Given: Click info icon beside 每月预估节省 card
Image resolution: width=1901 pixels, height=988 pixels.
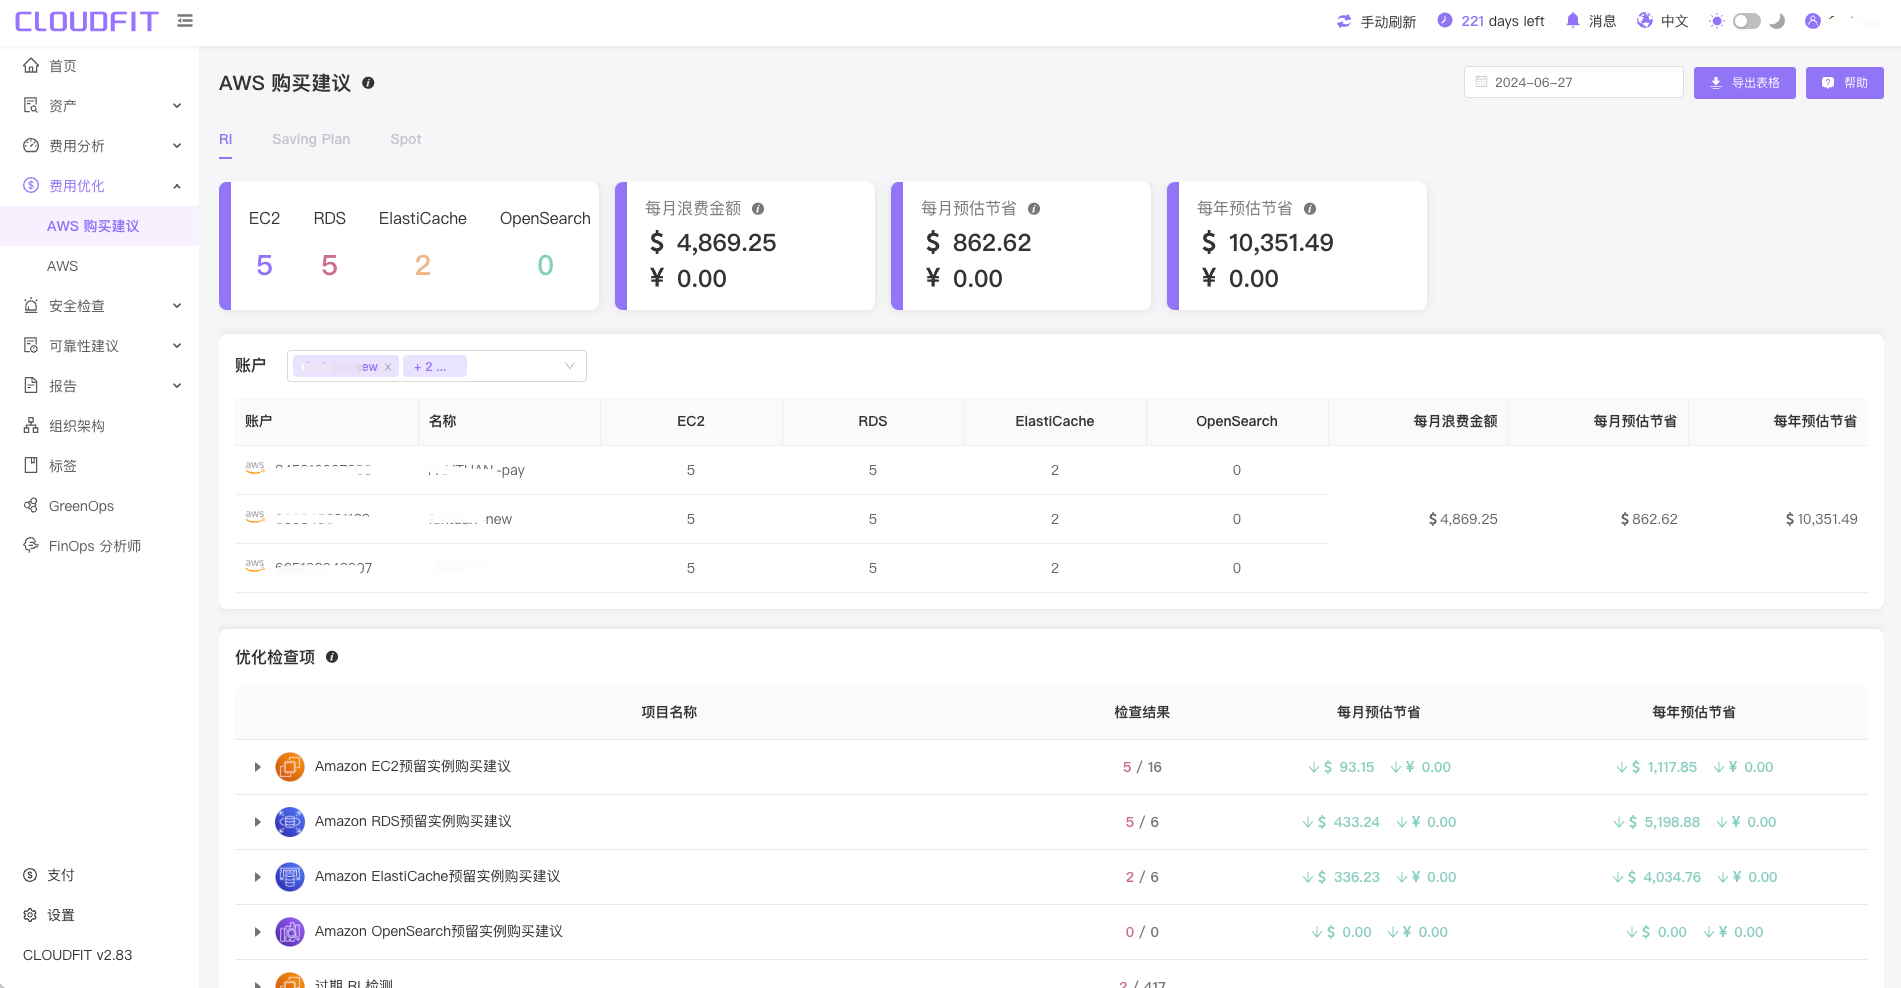Looking at the screenshot, I should [1034, 209].
